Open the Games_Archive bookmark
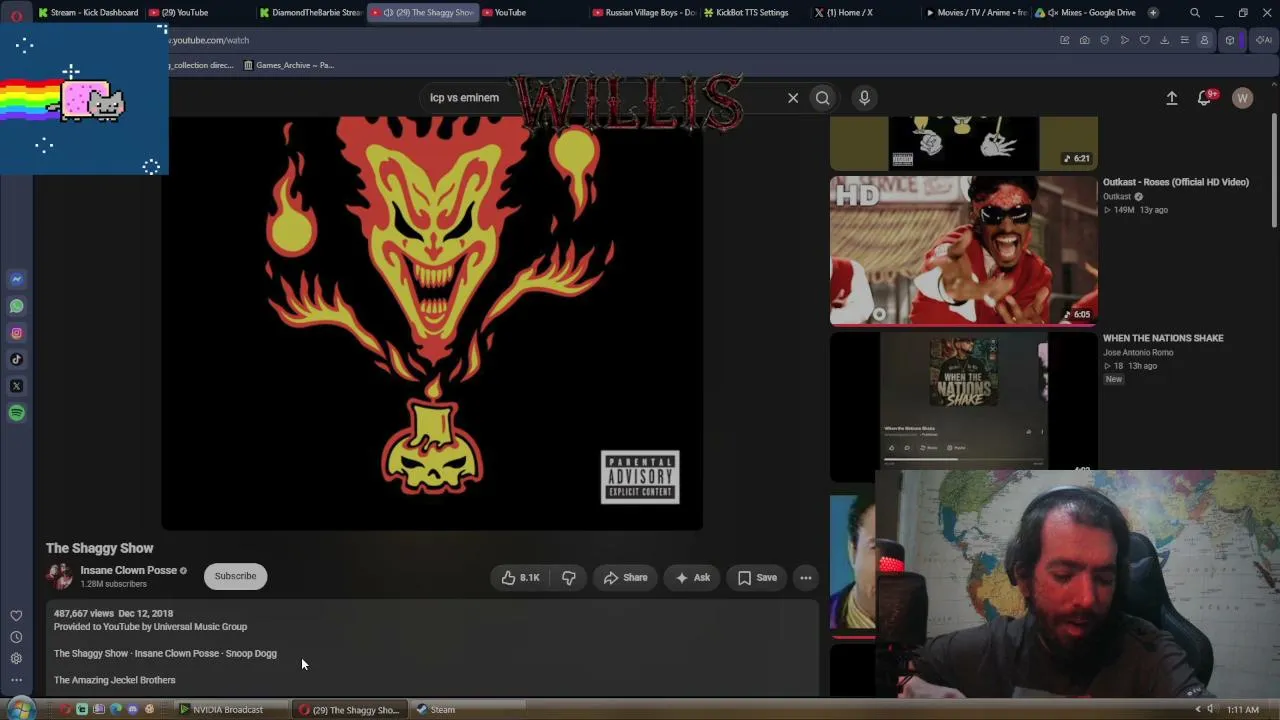1280x720 pixels. tap(289, 65)
